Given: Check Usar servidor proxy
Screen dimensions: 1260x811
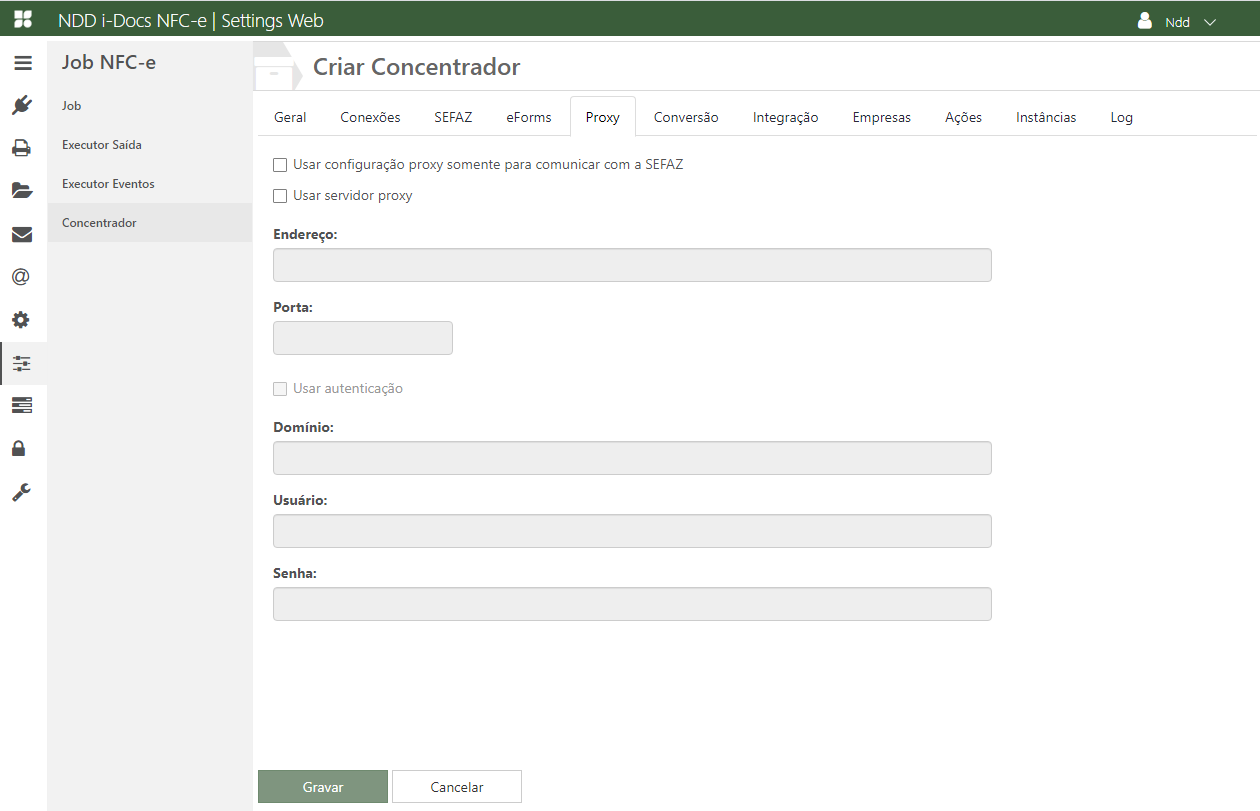Looking at the screenshot, I should (x=280, y=196).
